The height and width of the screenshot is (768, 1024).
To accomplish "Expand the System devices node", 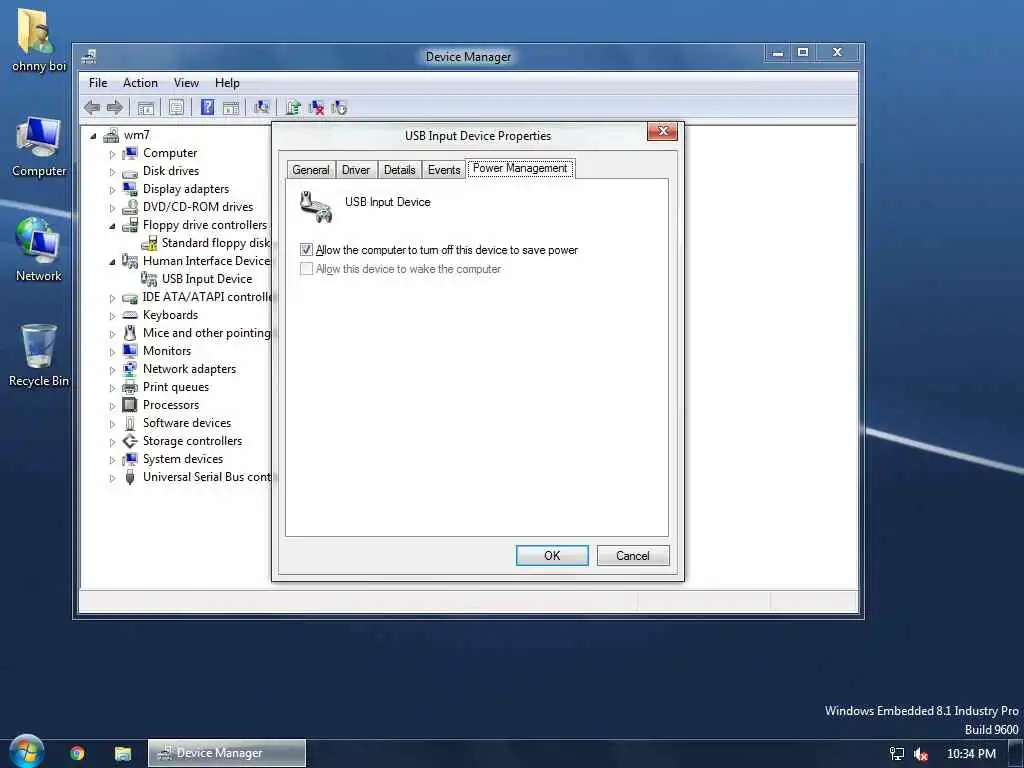I will point(112,460).
